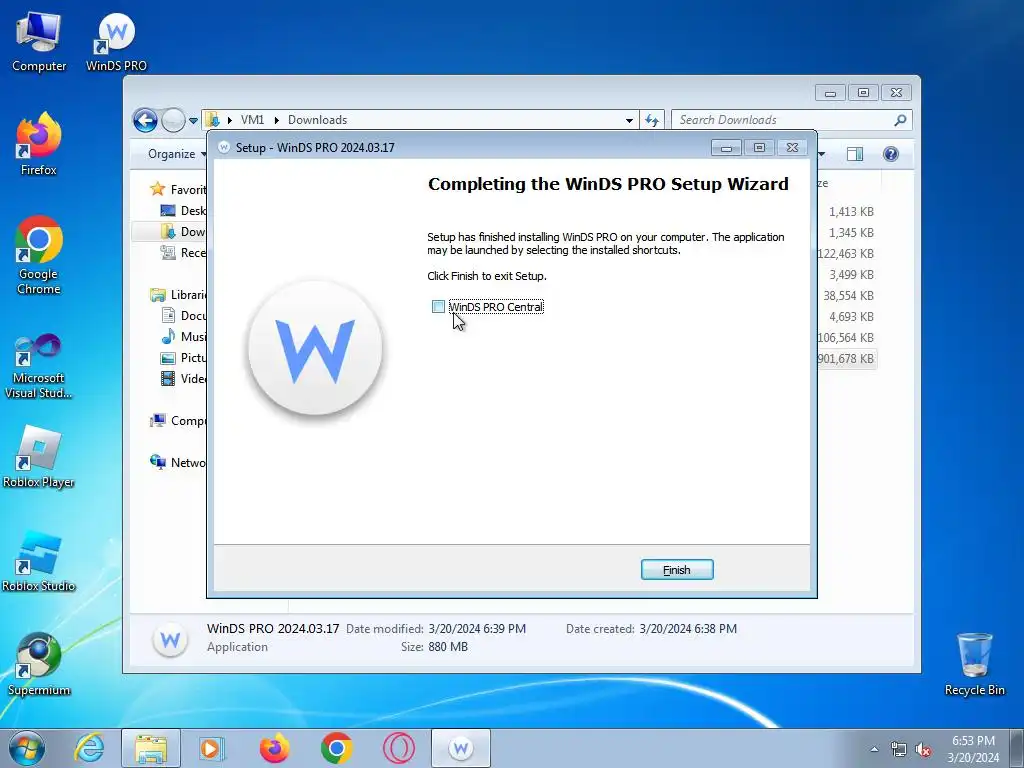The width and height of the screenshot is (1024, 768).
Task: Open the taskbar clock and date
Action: point(973,749)
